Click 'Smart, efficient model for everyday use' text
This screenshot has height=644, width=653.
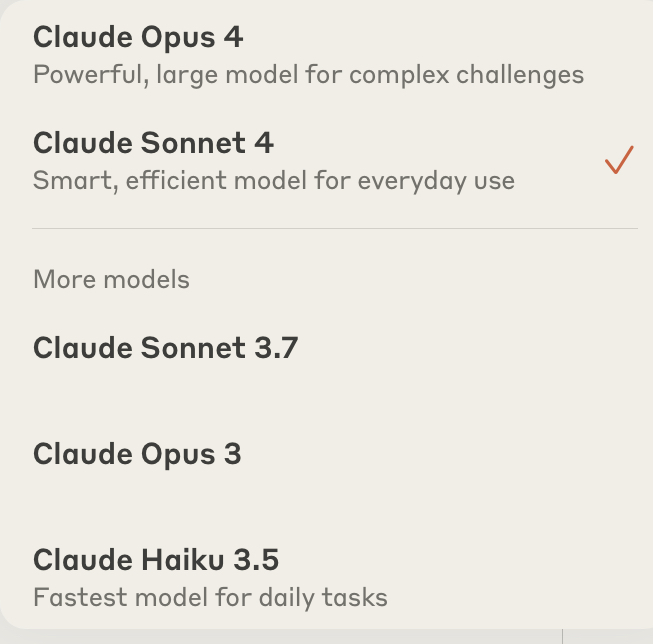[274, 181]
